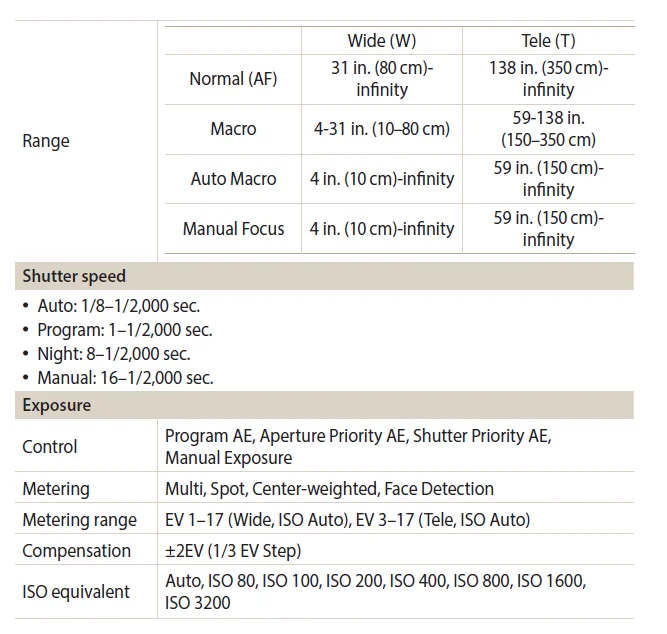Click the Compensation row label

76,551
